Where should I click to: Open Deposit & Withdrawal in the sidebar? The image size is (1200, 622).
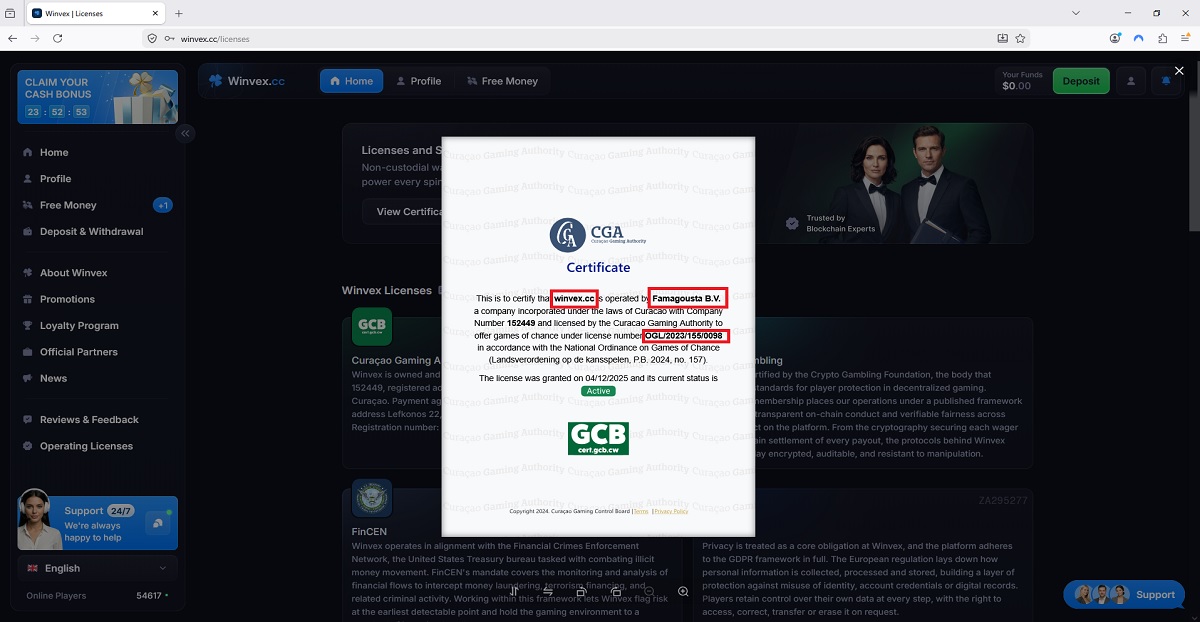[x=97, y=232]
